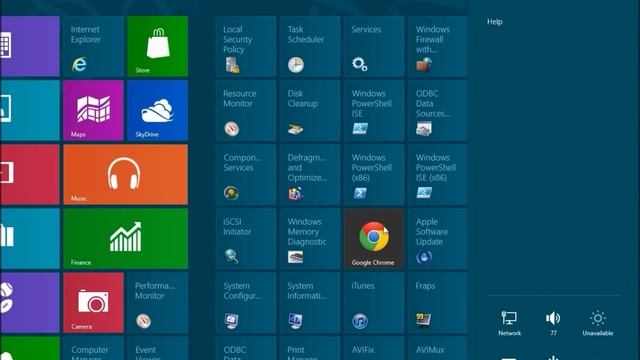The width and height of the screenshot is (640, 360).
Task: Launch Defragment and Optimize tile
Action: tap(310, 174)
